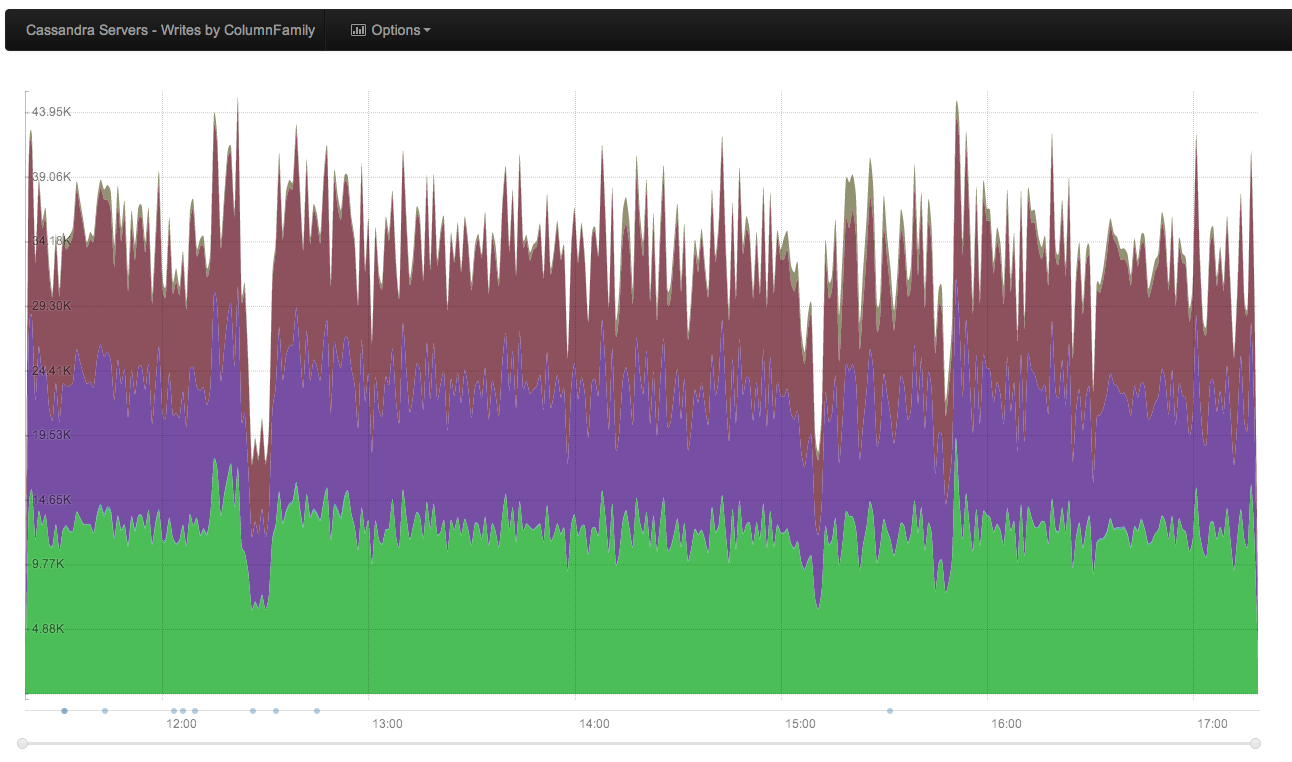Click the 4.88K y-axis label

(49, 629)
